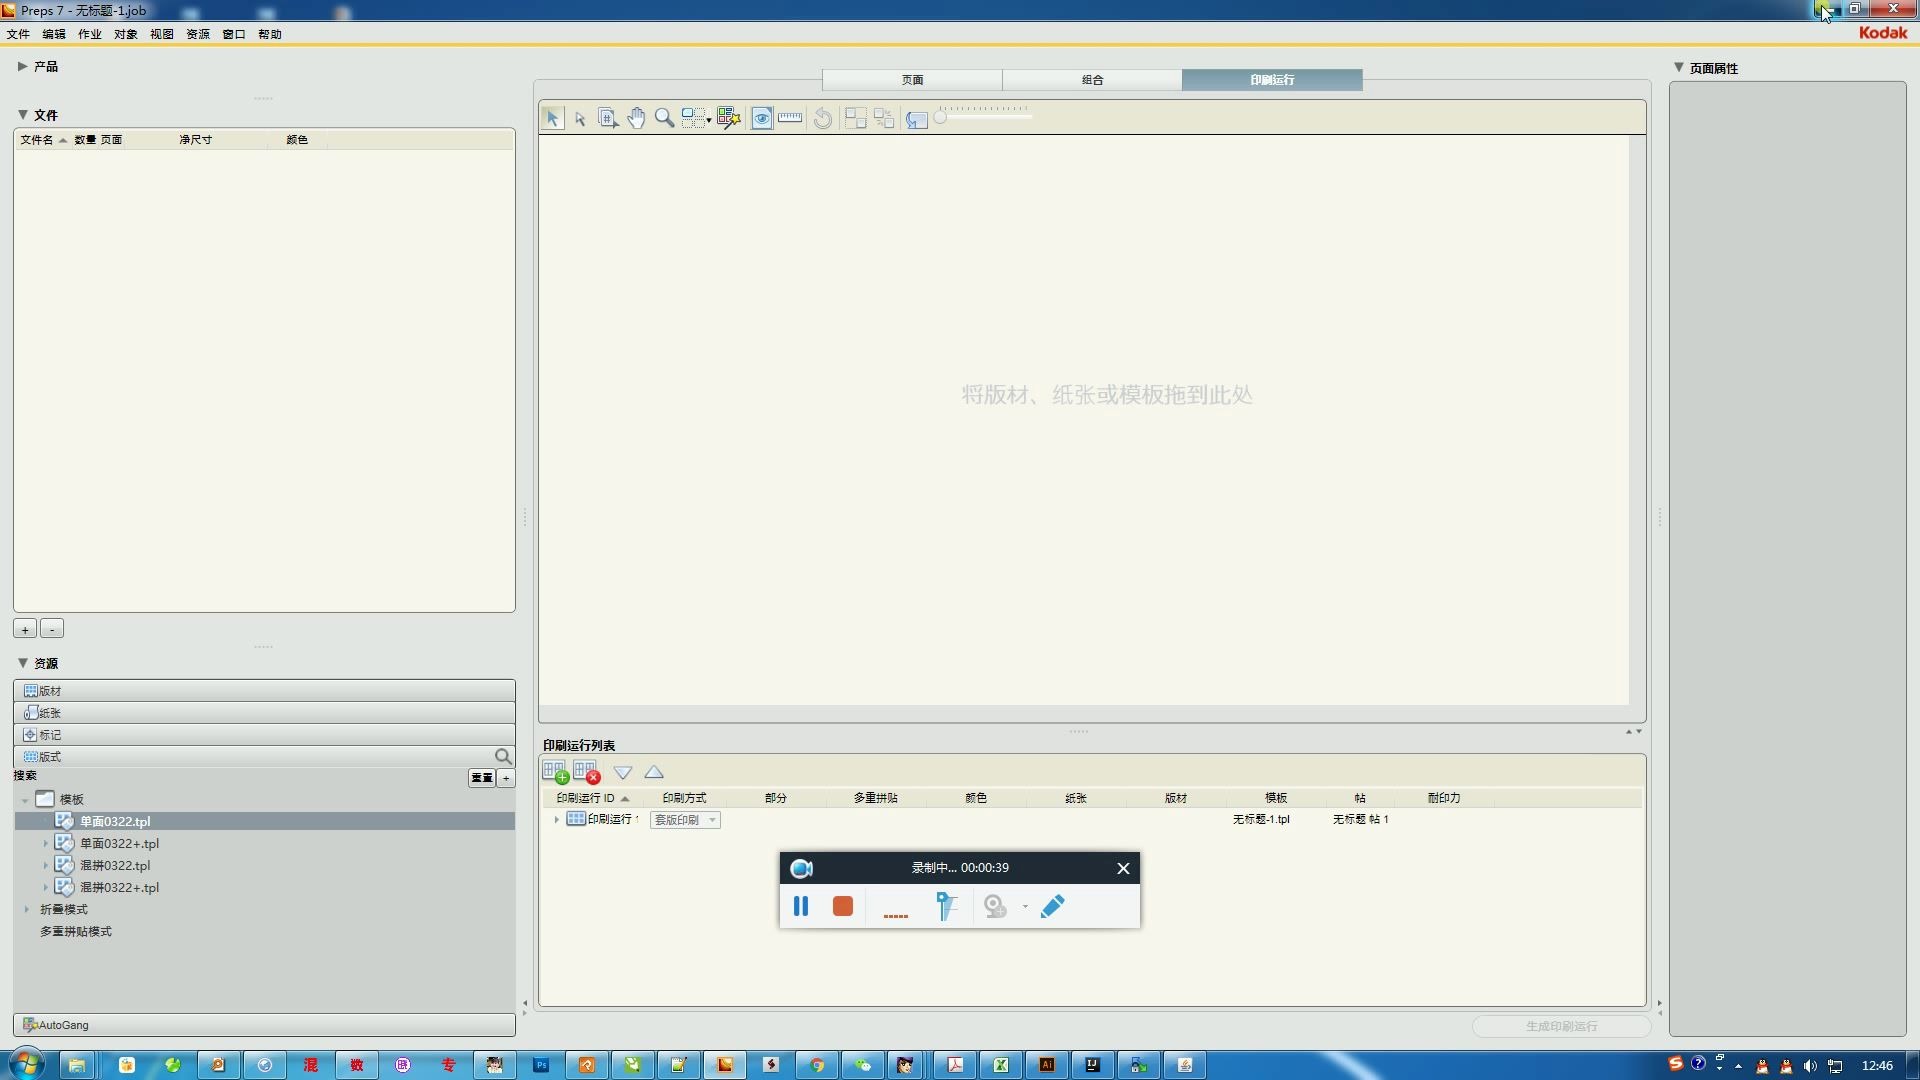The width and height of the screenshot is (1920, 1080).
Task: Select the hand pan tool
Action: (x=636, y=118)
